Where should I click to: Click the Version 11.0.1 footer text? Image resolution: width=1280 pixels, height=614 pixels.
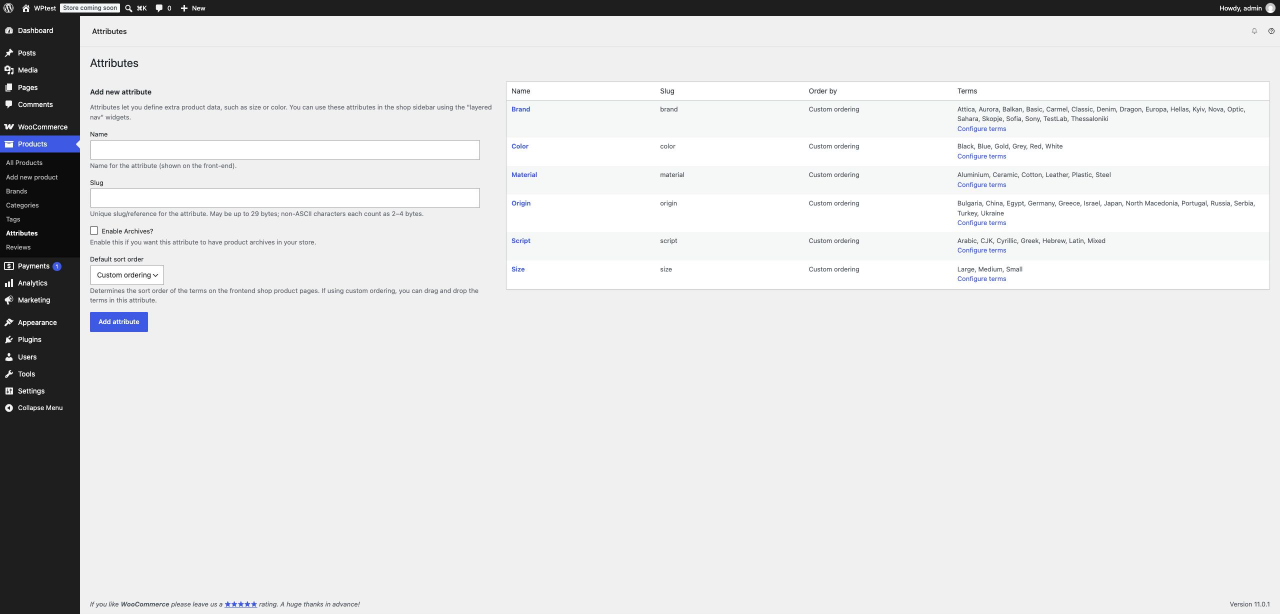pyautogui.click(x=1250, y=604)
